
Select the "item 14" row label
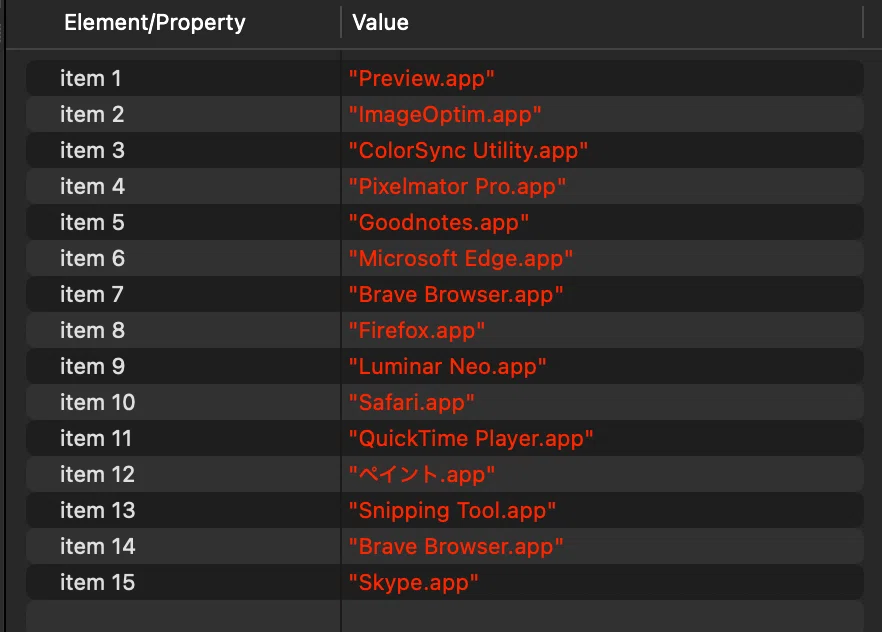(x=97, y=546)
